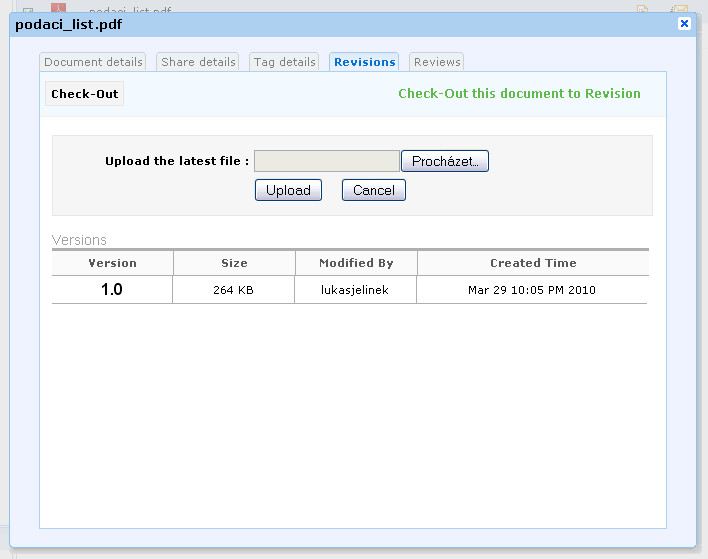Click the lukasjelinek user cell
The width and height of the screenshot is (708, 559).
356,290
